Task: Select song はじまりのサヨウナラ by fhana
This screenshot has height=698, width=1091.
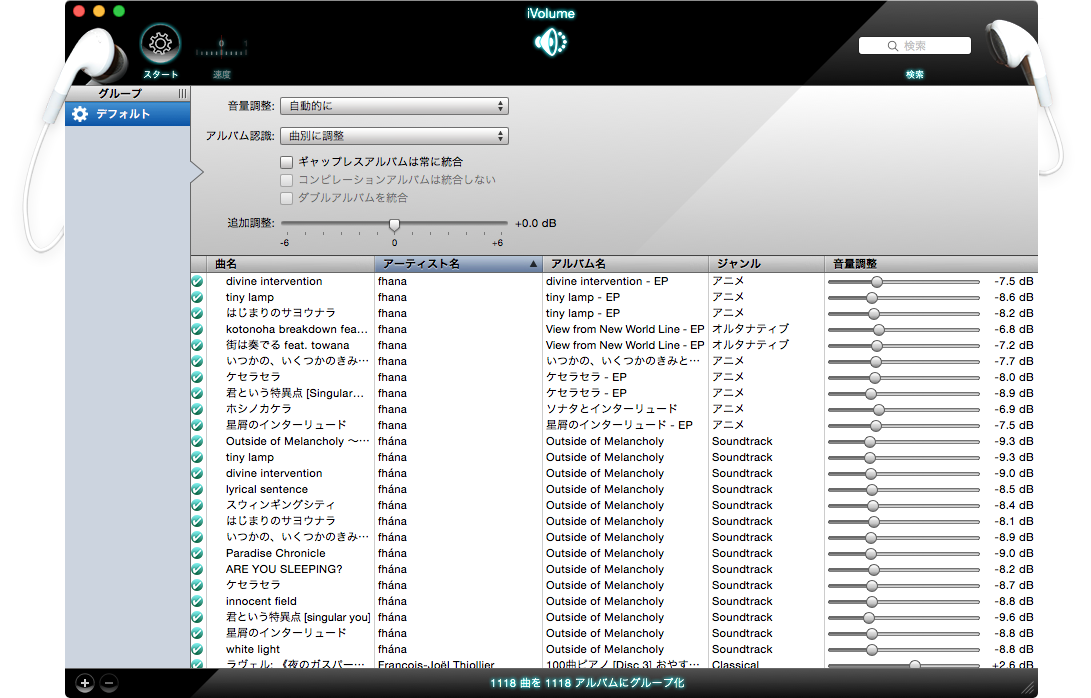Action: point(280,313)
